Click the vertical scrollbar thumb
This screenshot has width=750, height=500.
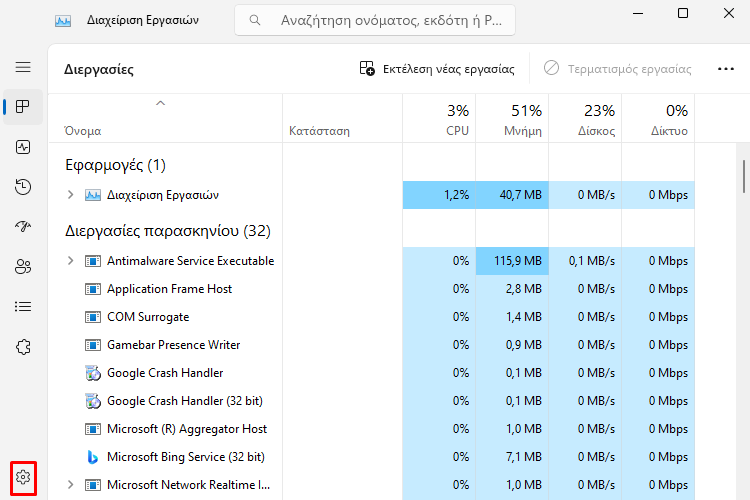(x=744, y=176)
